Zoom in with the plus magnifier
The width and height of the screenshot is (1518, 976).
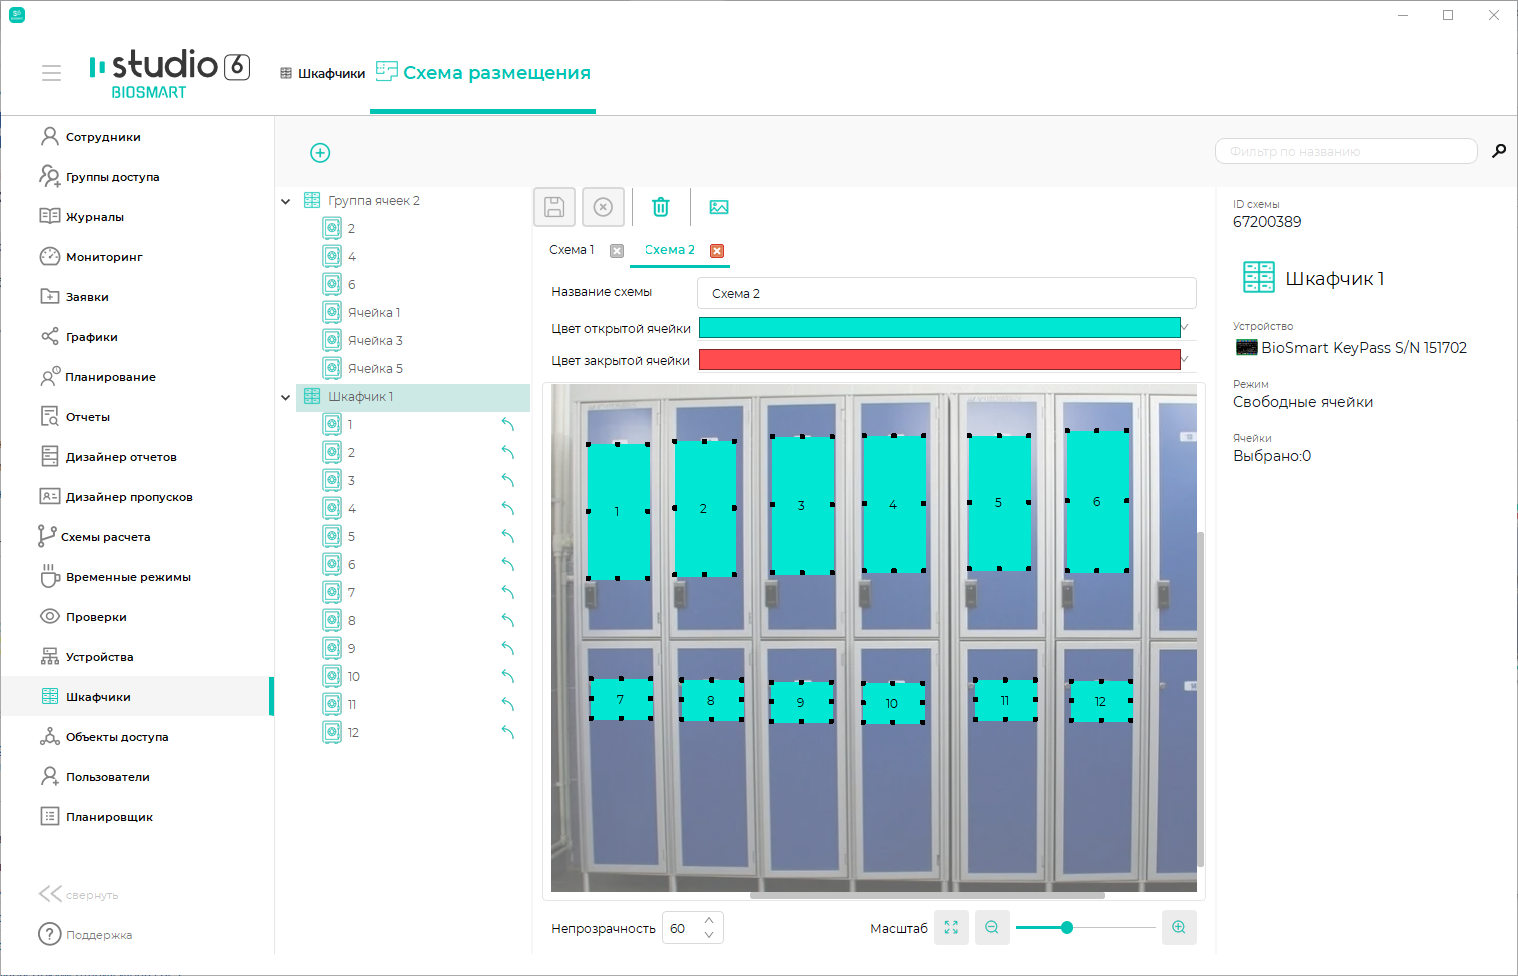tap(1179, 927)
